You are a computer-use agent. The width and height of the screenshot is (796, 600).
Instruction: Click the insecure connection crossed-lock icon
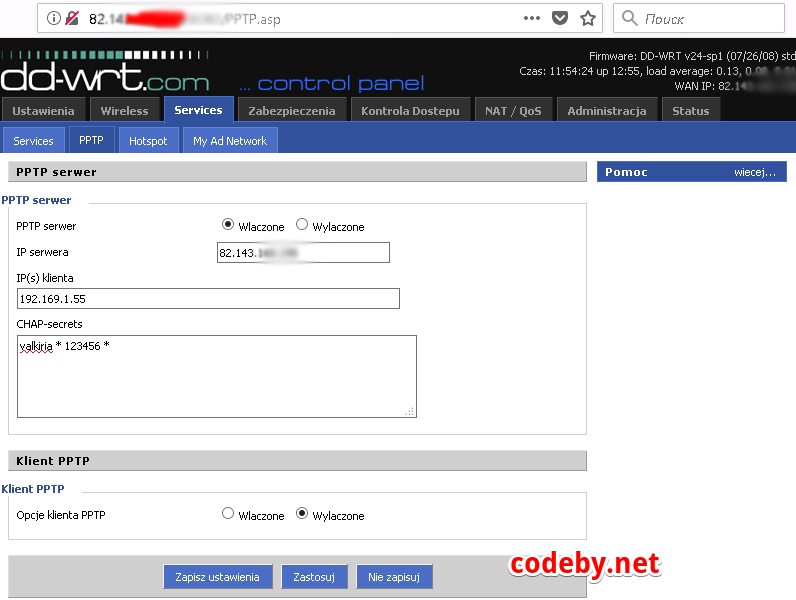click(72, 18)
